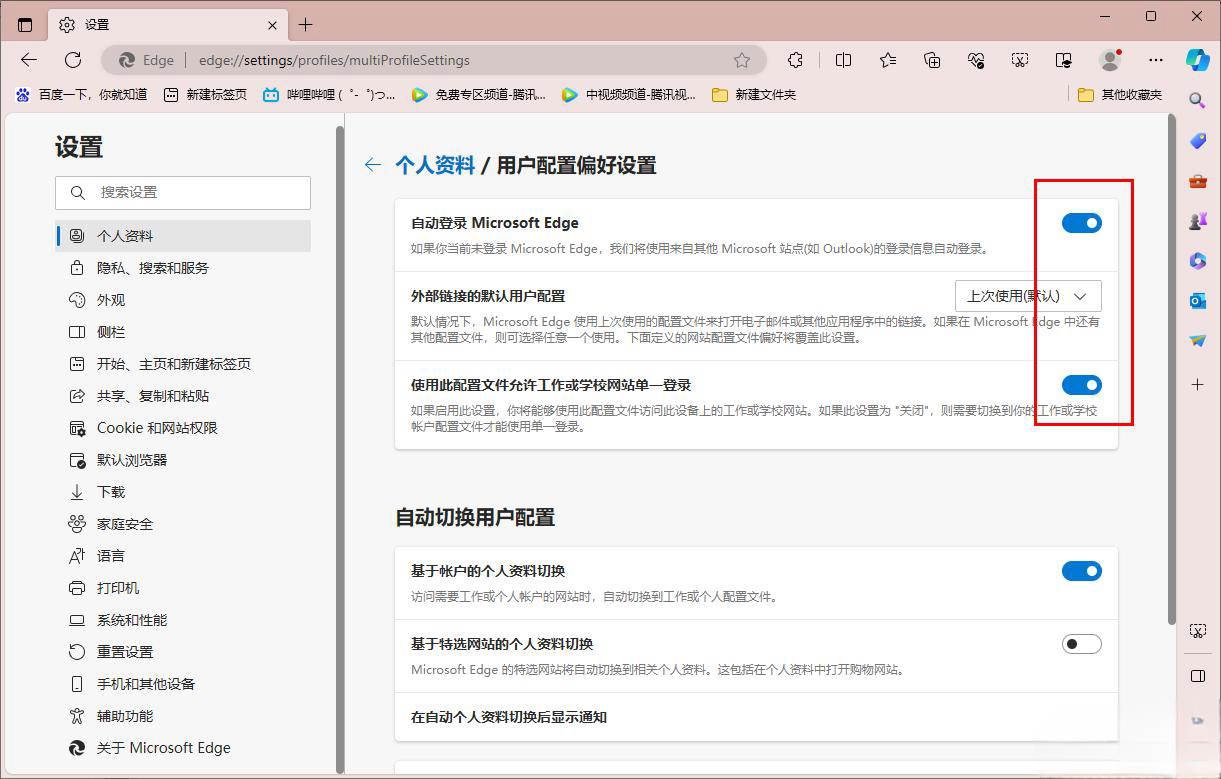The width and height of the screenshot is (1221, 779).
Task: Open the Tools briefcase sidebar icon
Action: click(1198, 181)
